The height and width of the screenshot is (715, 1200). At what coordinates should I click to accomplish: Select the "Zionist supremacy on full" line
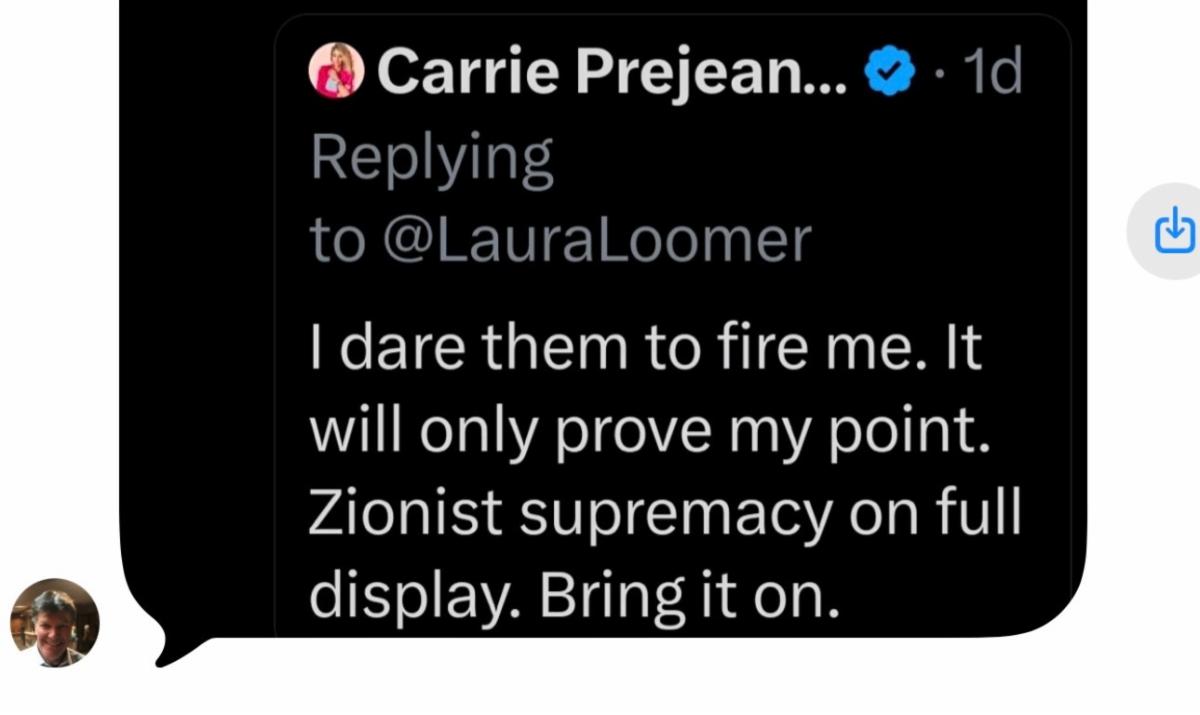[665, 514]
